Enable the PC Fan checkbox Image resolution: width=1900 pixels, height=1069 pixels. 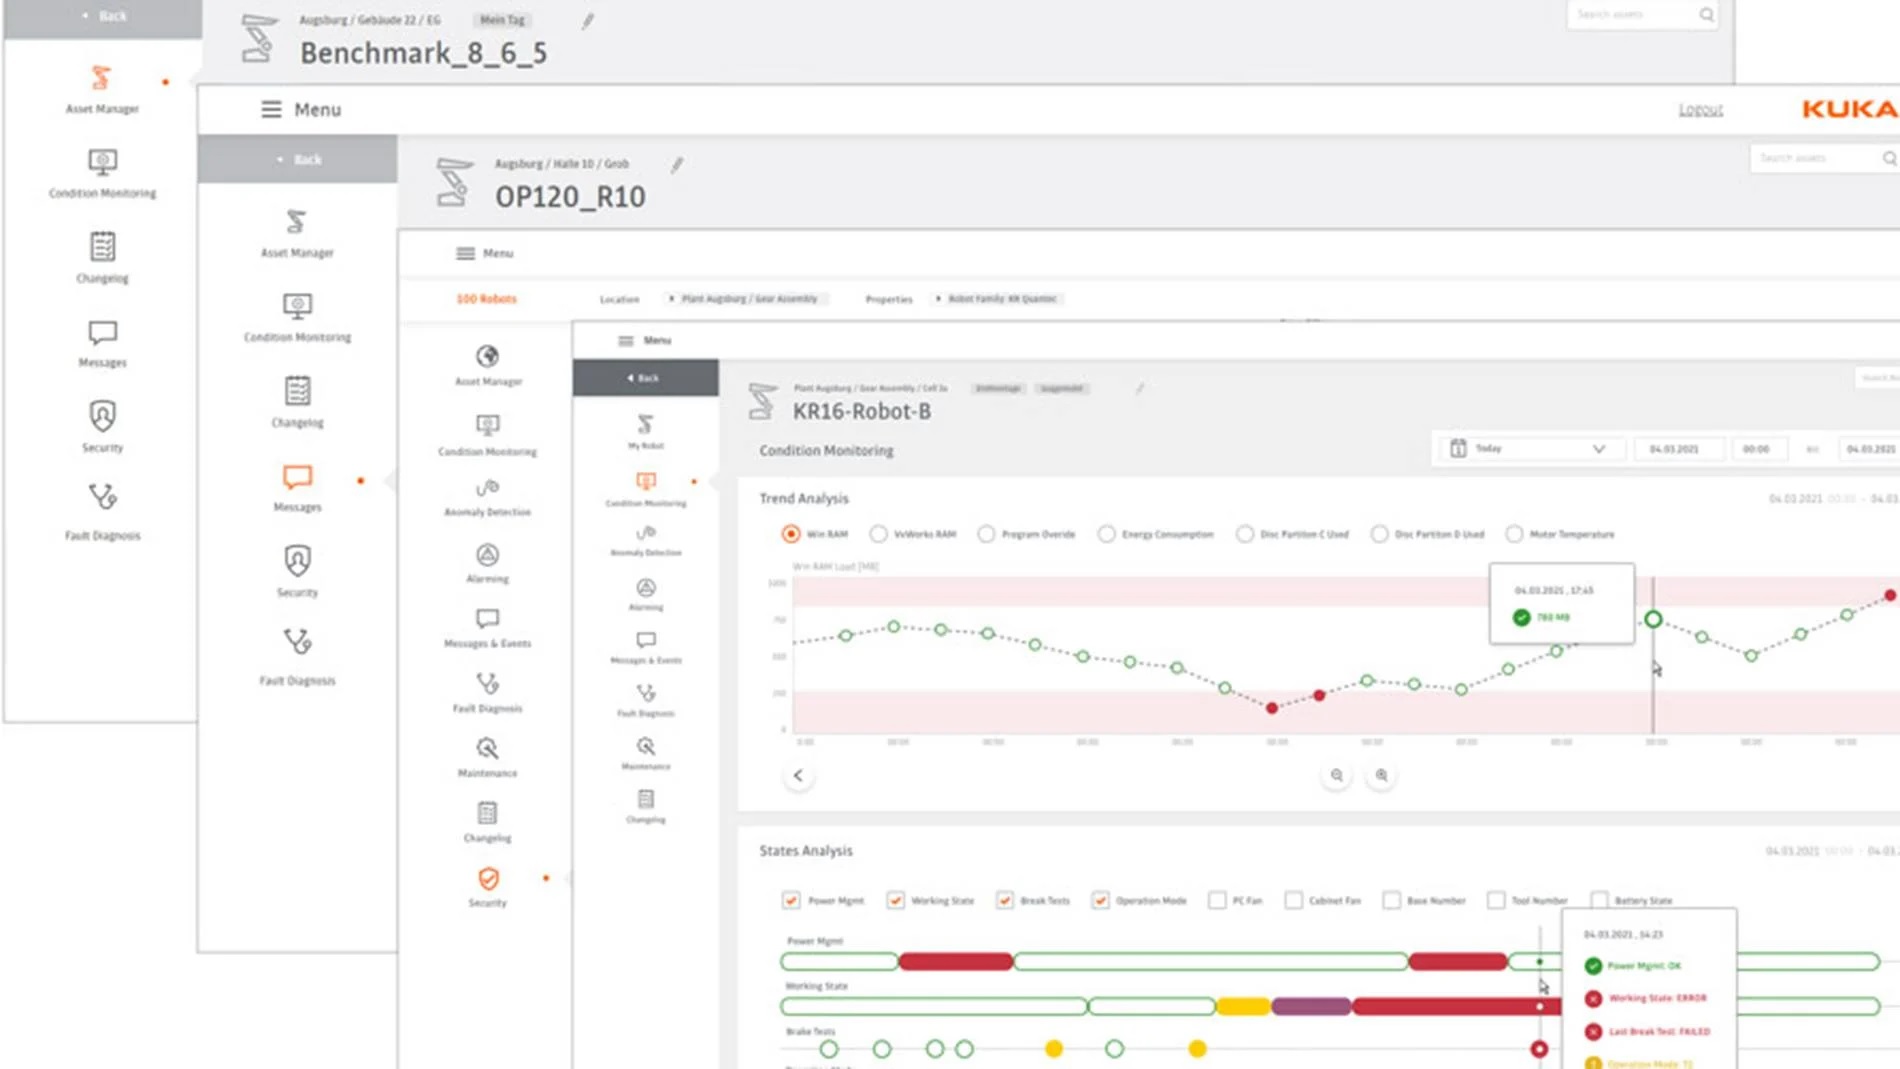(x=1216, y=900)
